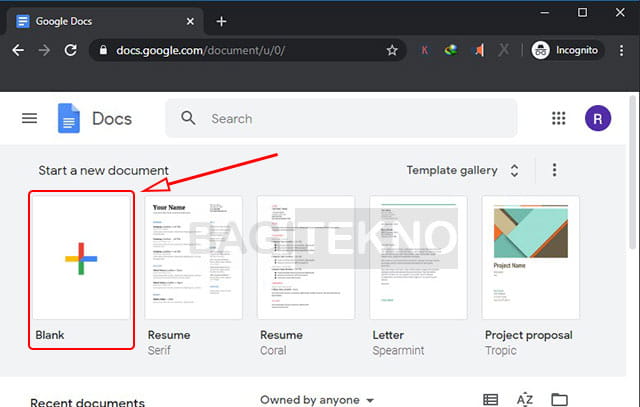The width and height of the screenshot is (640, 407).
Task: Click the Docs title text
Action: pyautogui.click(x=112, y=119)
